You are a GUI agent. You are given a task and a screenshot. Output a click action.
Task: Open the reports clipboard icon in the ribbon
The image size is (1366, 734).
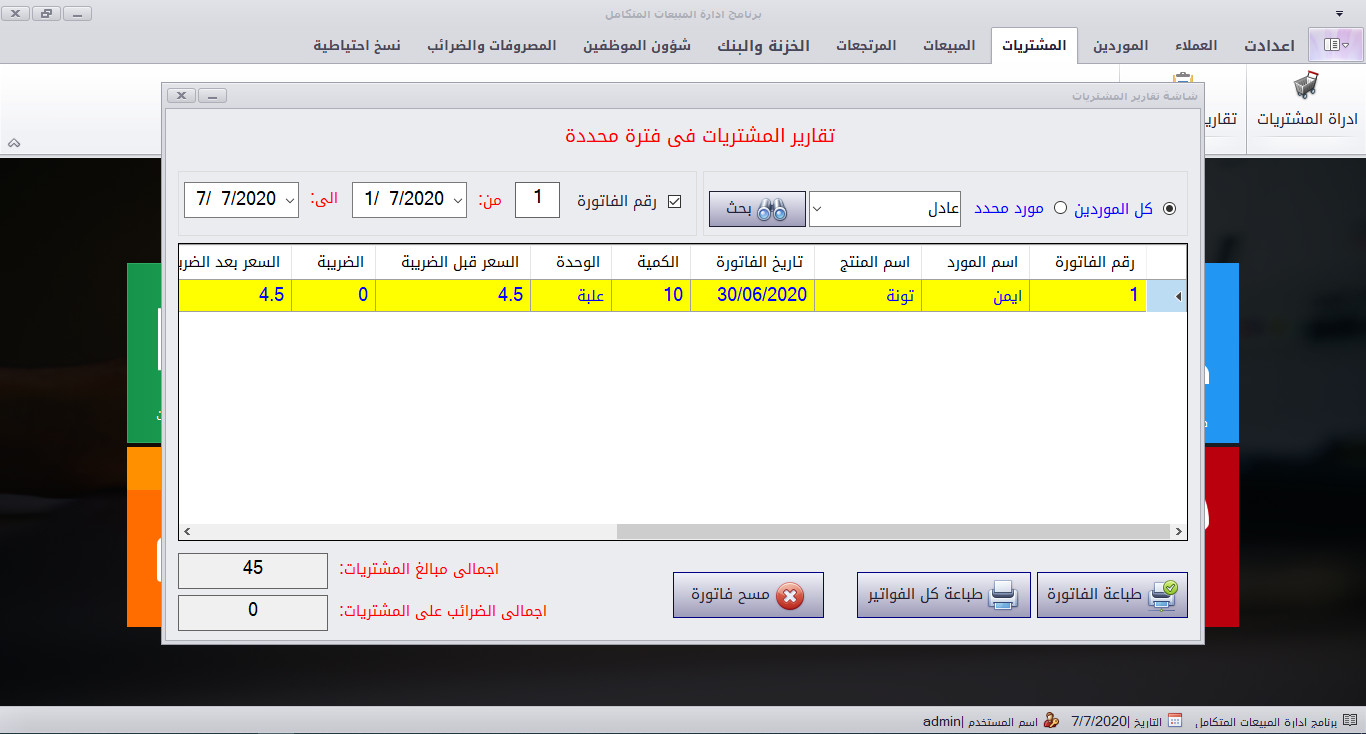click(1183, 80)
